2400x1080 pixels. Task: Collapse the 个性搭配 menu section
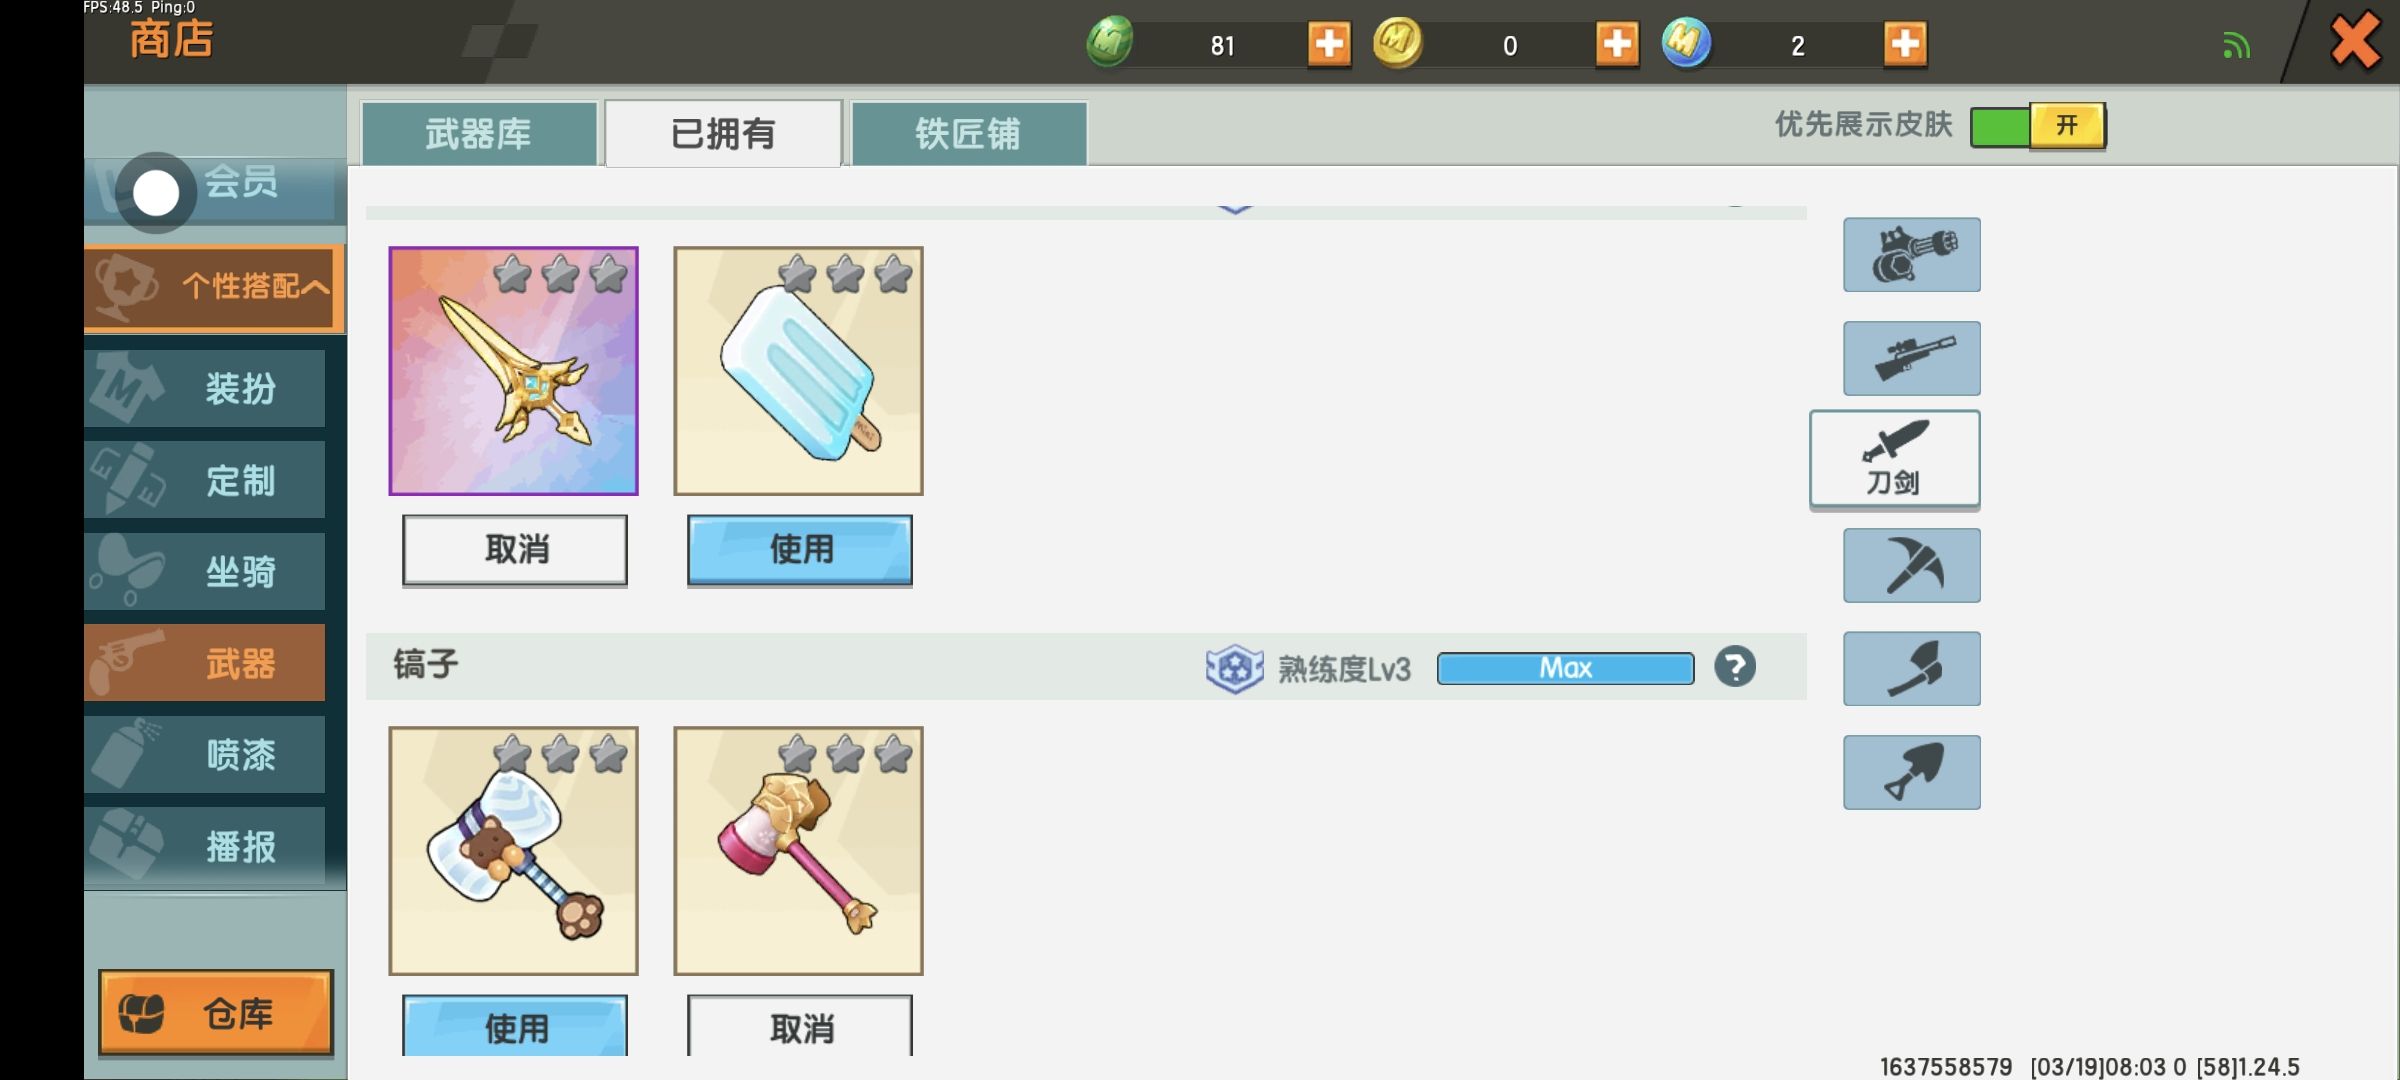pyautogui.click(x=214, y=287)
